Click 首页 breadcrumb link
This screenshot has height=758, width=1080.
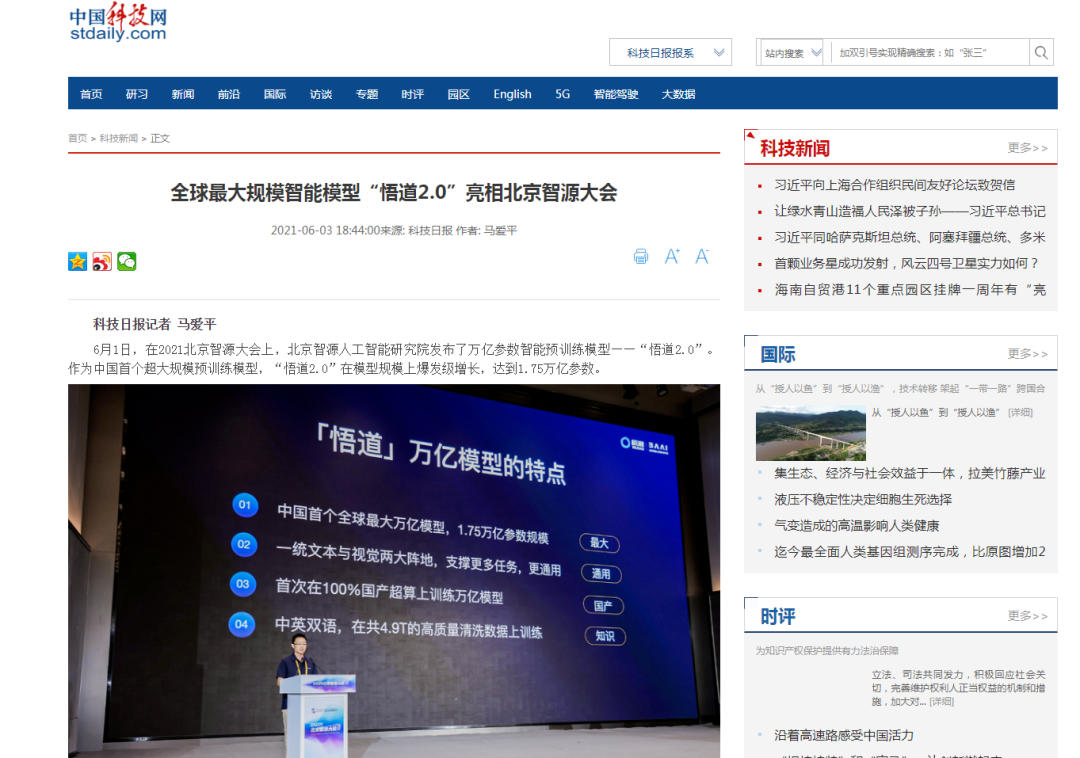[x=77, y=138]
